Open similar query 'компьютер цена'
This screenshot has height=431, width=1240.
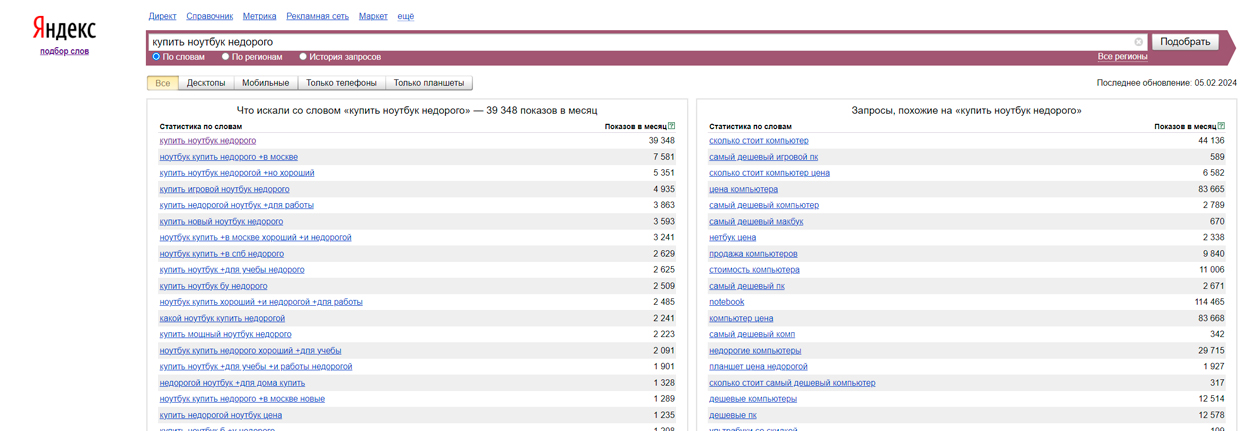(741, 318)
